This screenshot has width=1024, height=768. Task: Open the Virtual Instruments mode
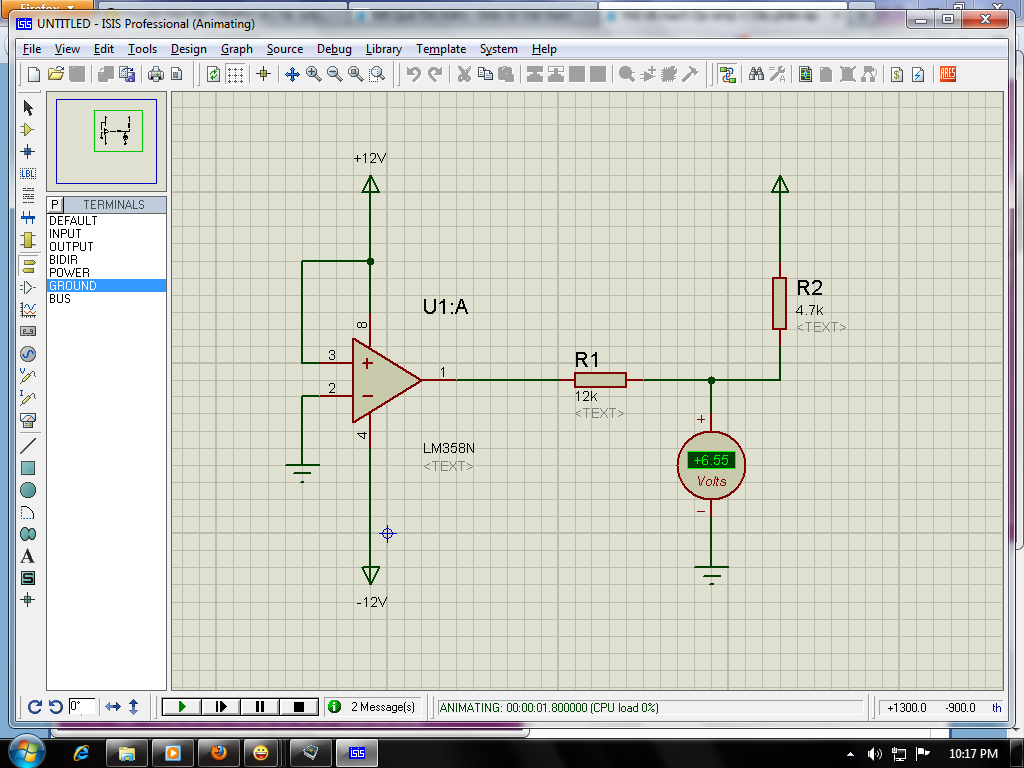point(28,420)
